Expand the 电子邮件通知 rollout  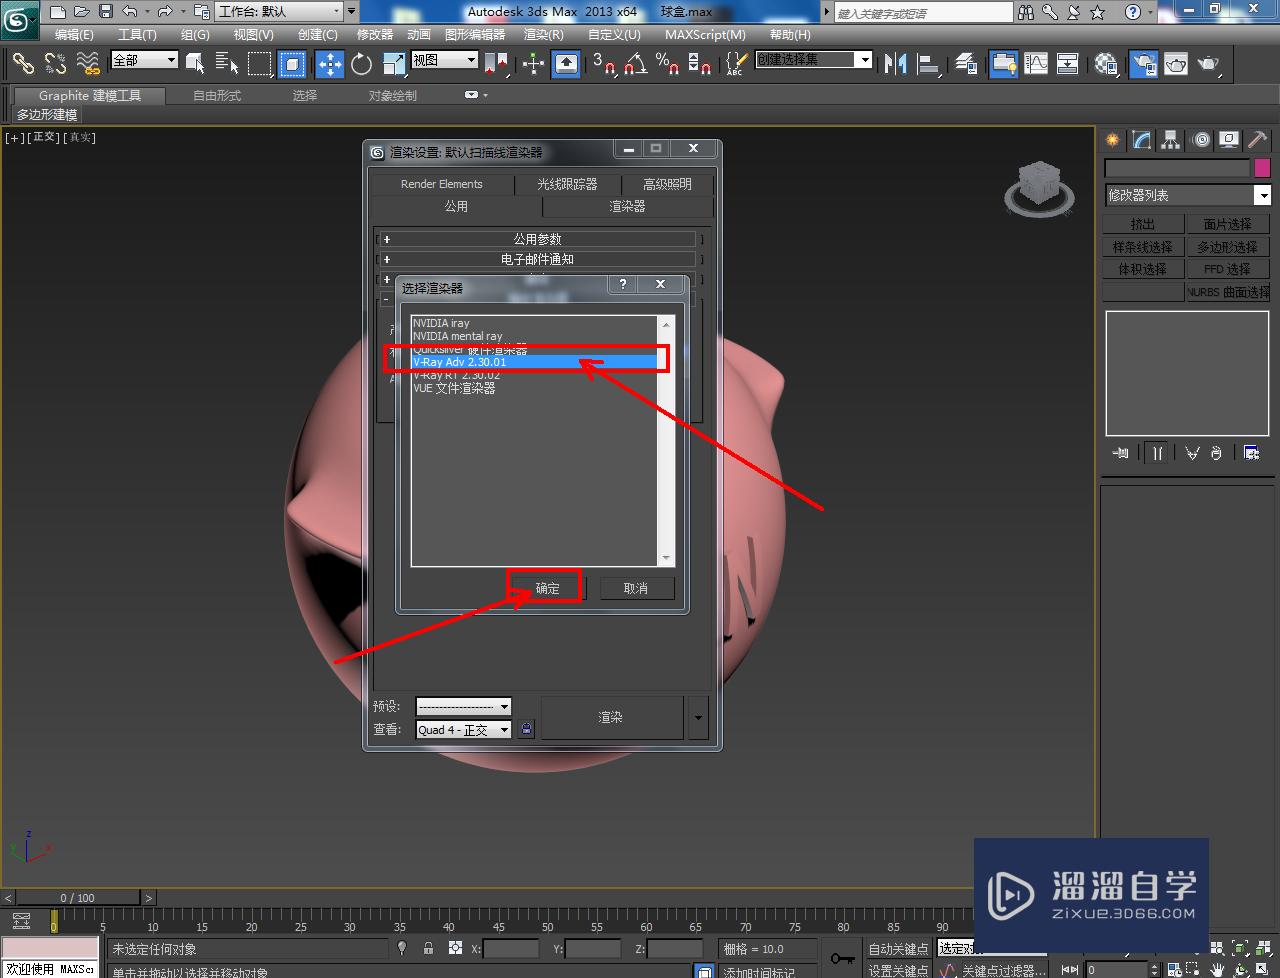click(x=538, y=259)
